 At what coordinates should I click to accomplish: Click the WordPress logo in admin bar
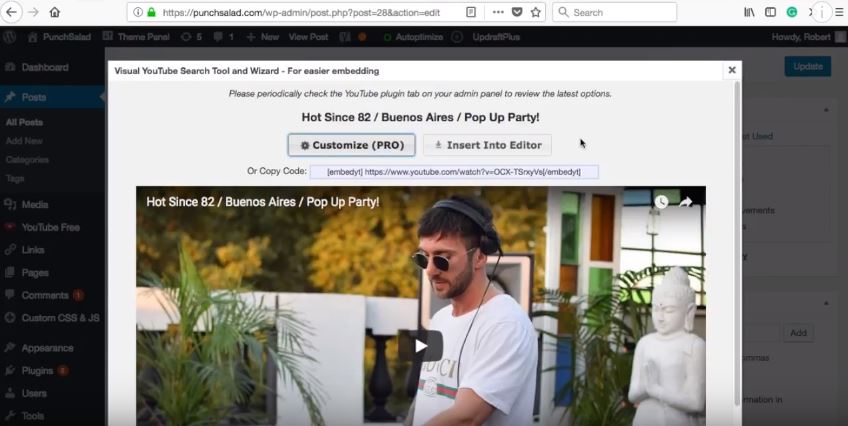(9, 37)
